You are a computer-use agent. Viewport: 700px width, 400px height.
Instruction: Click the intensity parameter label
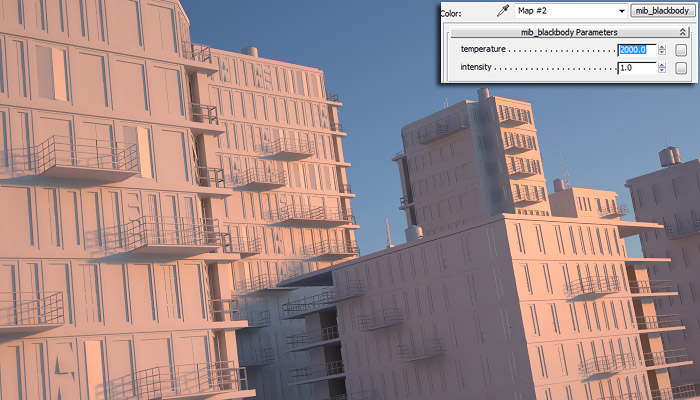(476, 68)
